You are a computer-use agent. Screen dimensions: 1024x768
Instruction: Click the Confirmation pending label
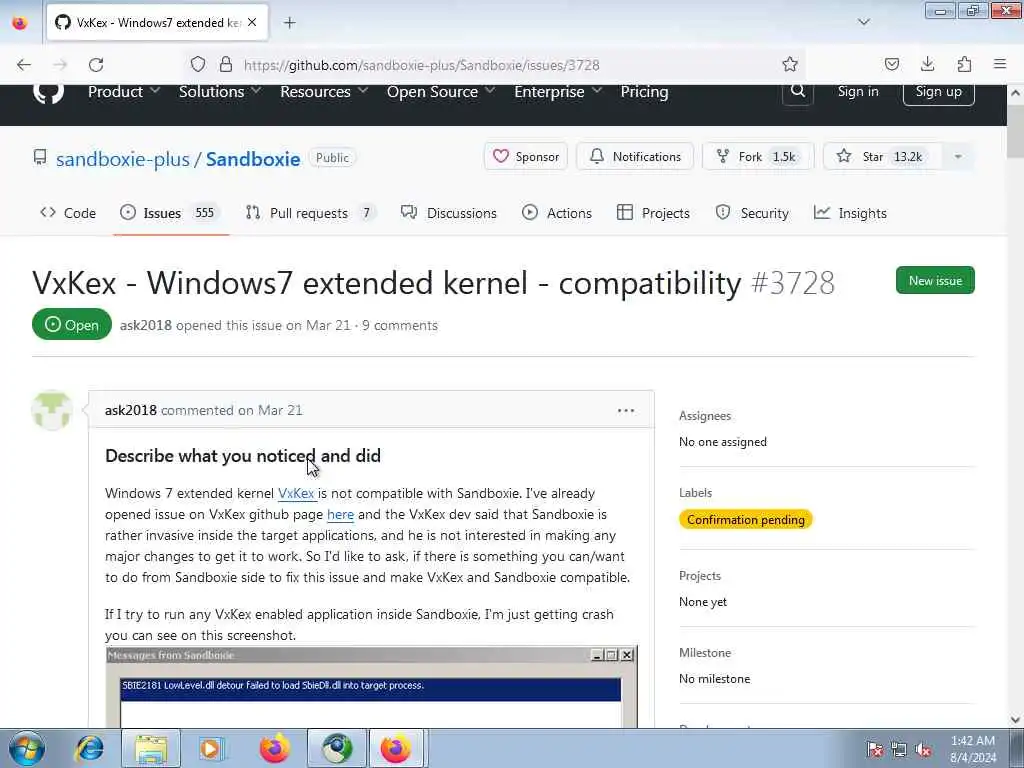745,520
